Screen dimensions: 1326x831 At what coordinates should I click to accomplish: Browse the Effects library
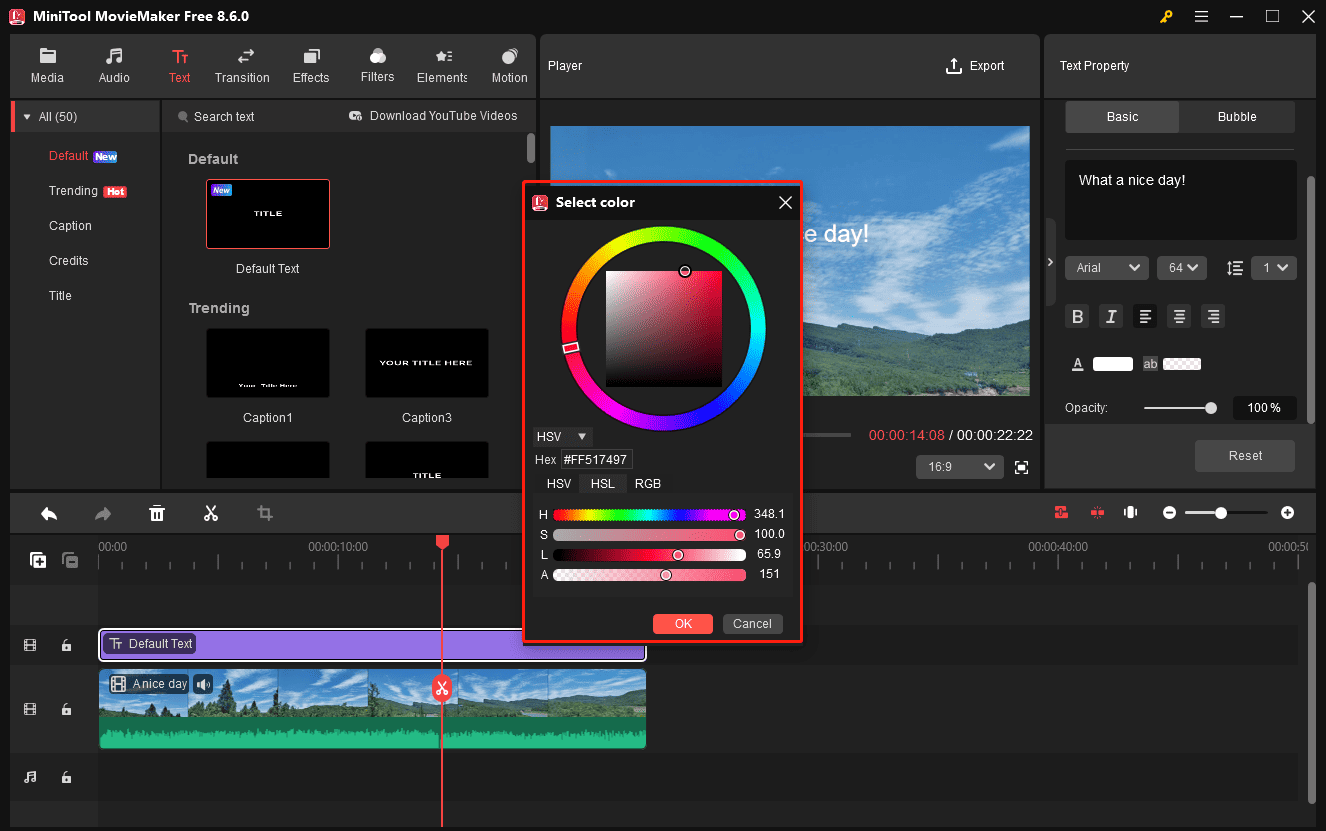310,66
